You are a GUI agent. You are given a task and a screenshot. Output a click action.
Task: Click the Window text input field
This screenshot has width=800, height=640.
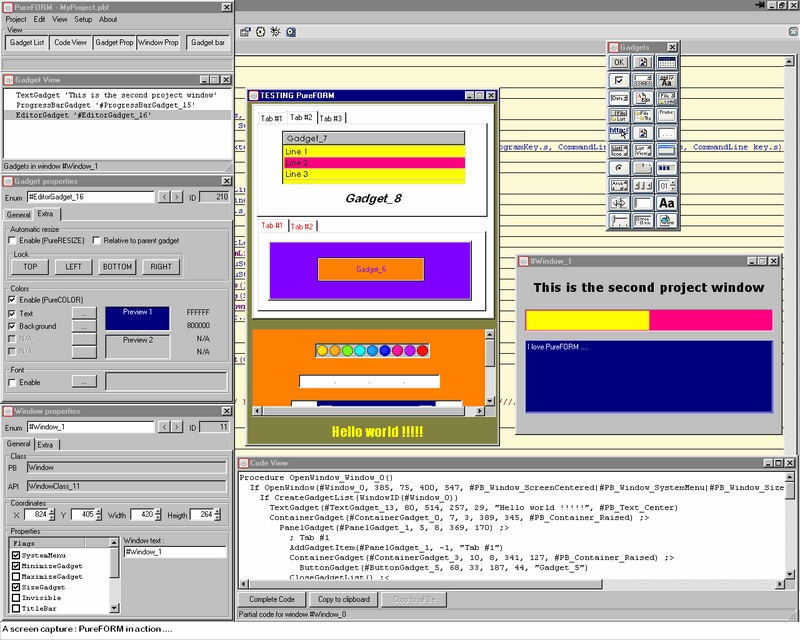[175, 552]
